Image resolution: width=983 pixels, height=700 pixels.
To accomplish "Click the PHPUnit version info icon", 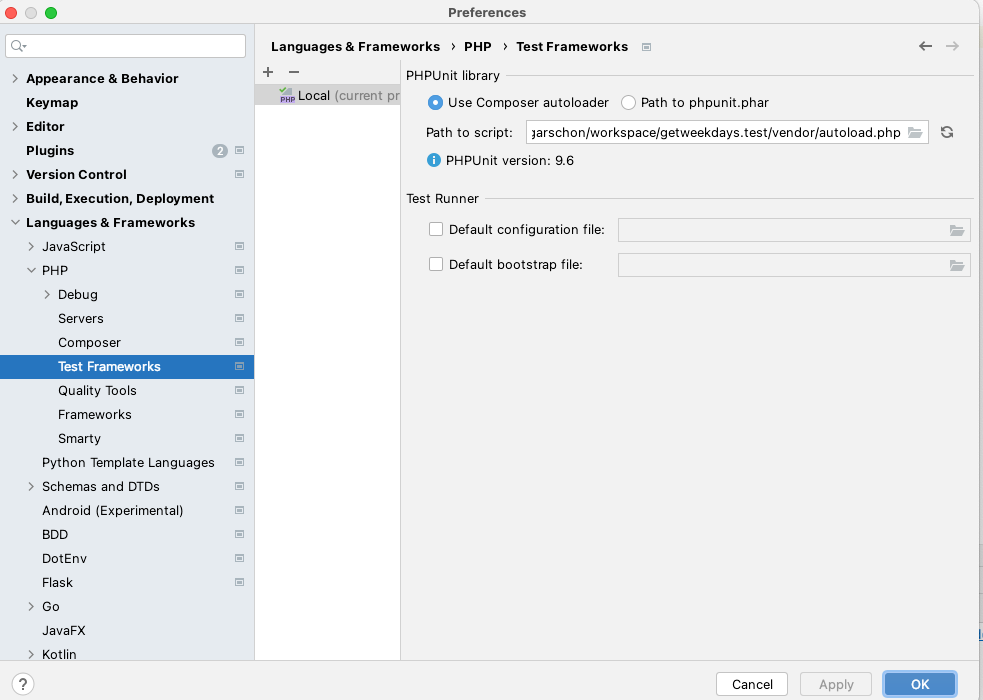I will 433,160.
